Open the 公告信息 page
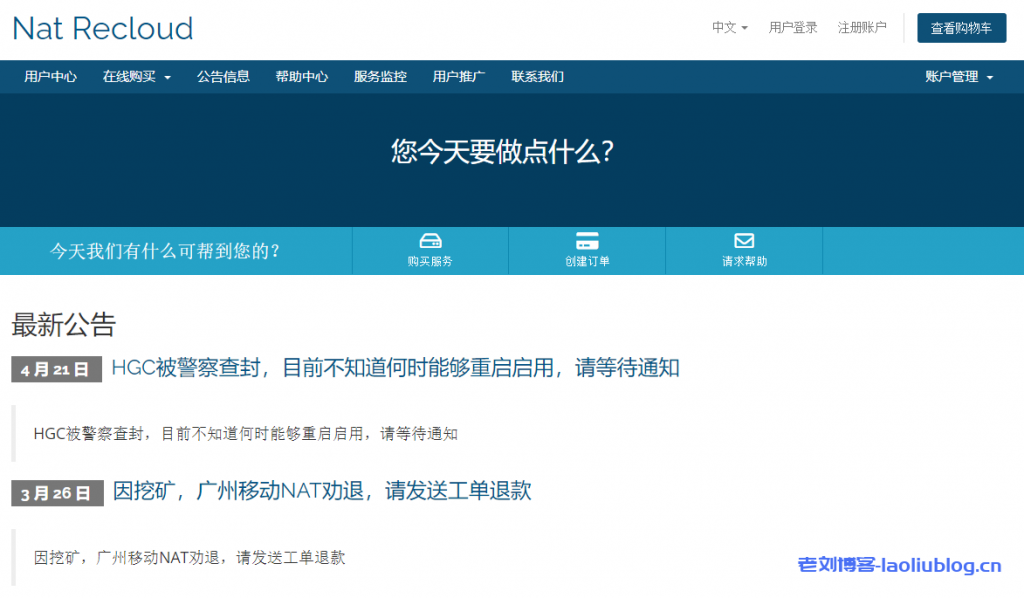The width and height of the screenshot is (1024, 598). pos(223,76)
